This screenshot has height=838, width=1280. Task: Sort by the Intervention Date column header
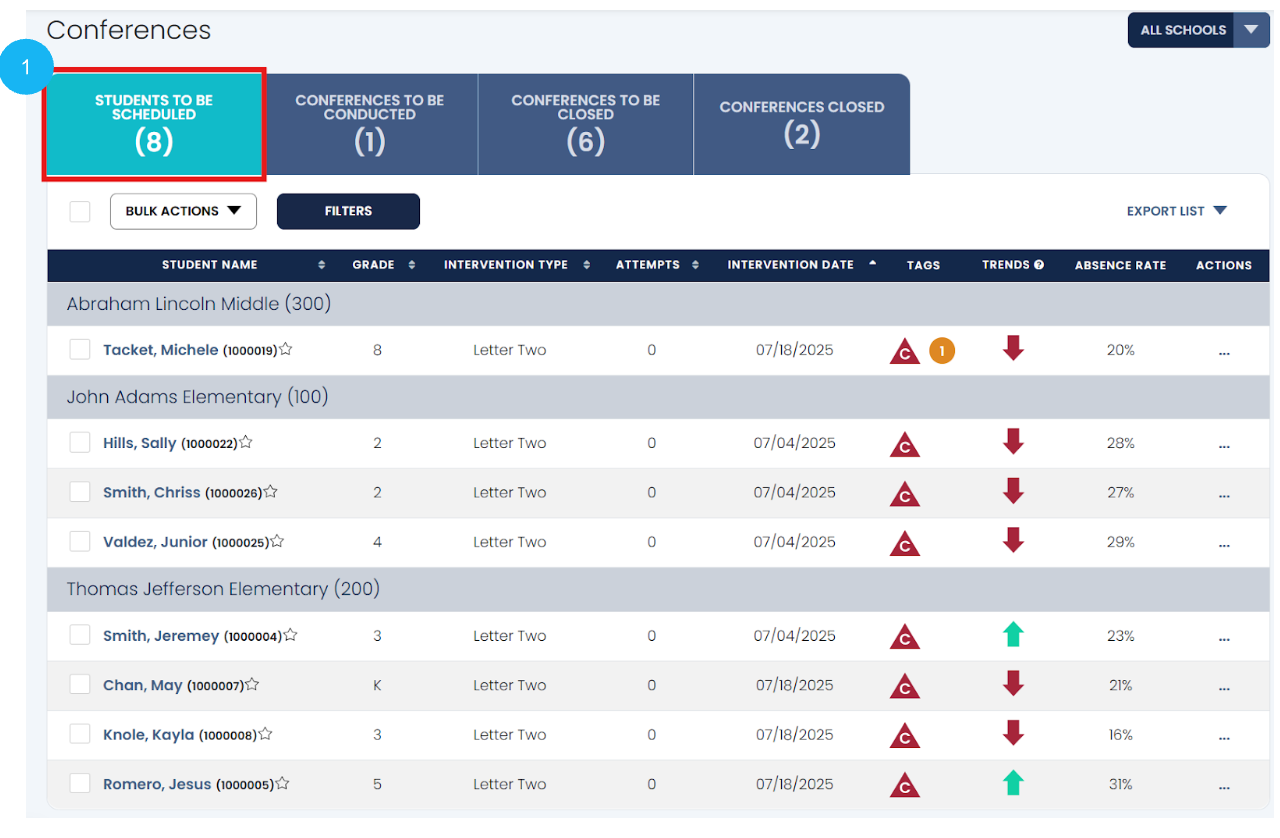click(790, 265)
